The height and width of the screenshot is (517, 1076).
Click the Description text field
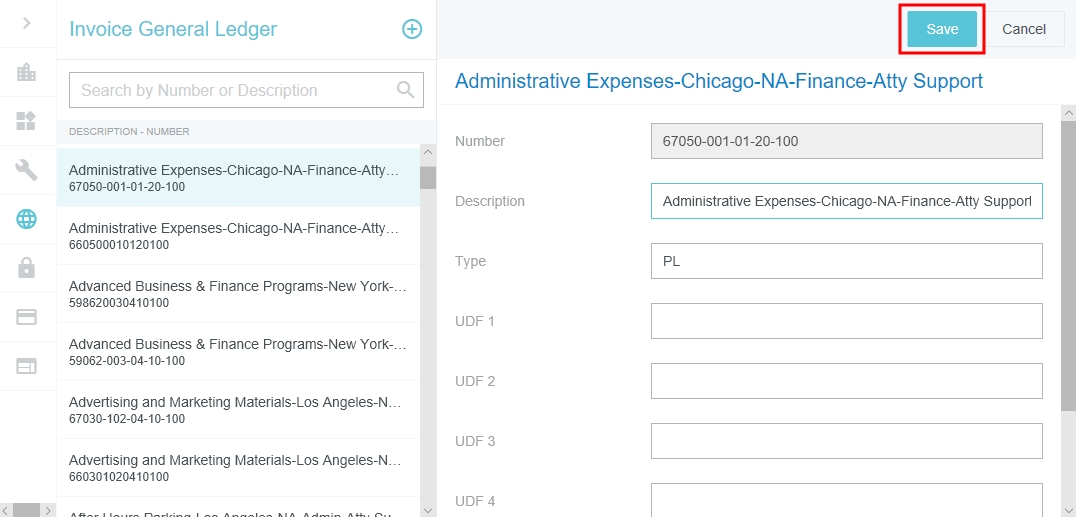point(846,201)
